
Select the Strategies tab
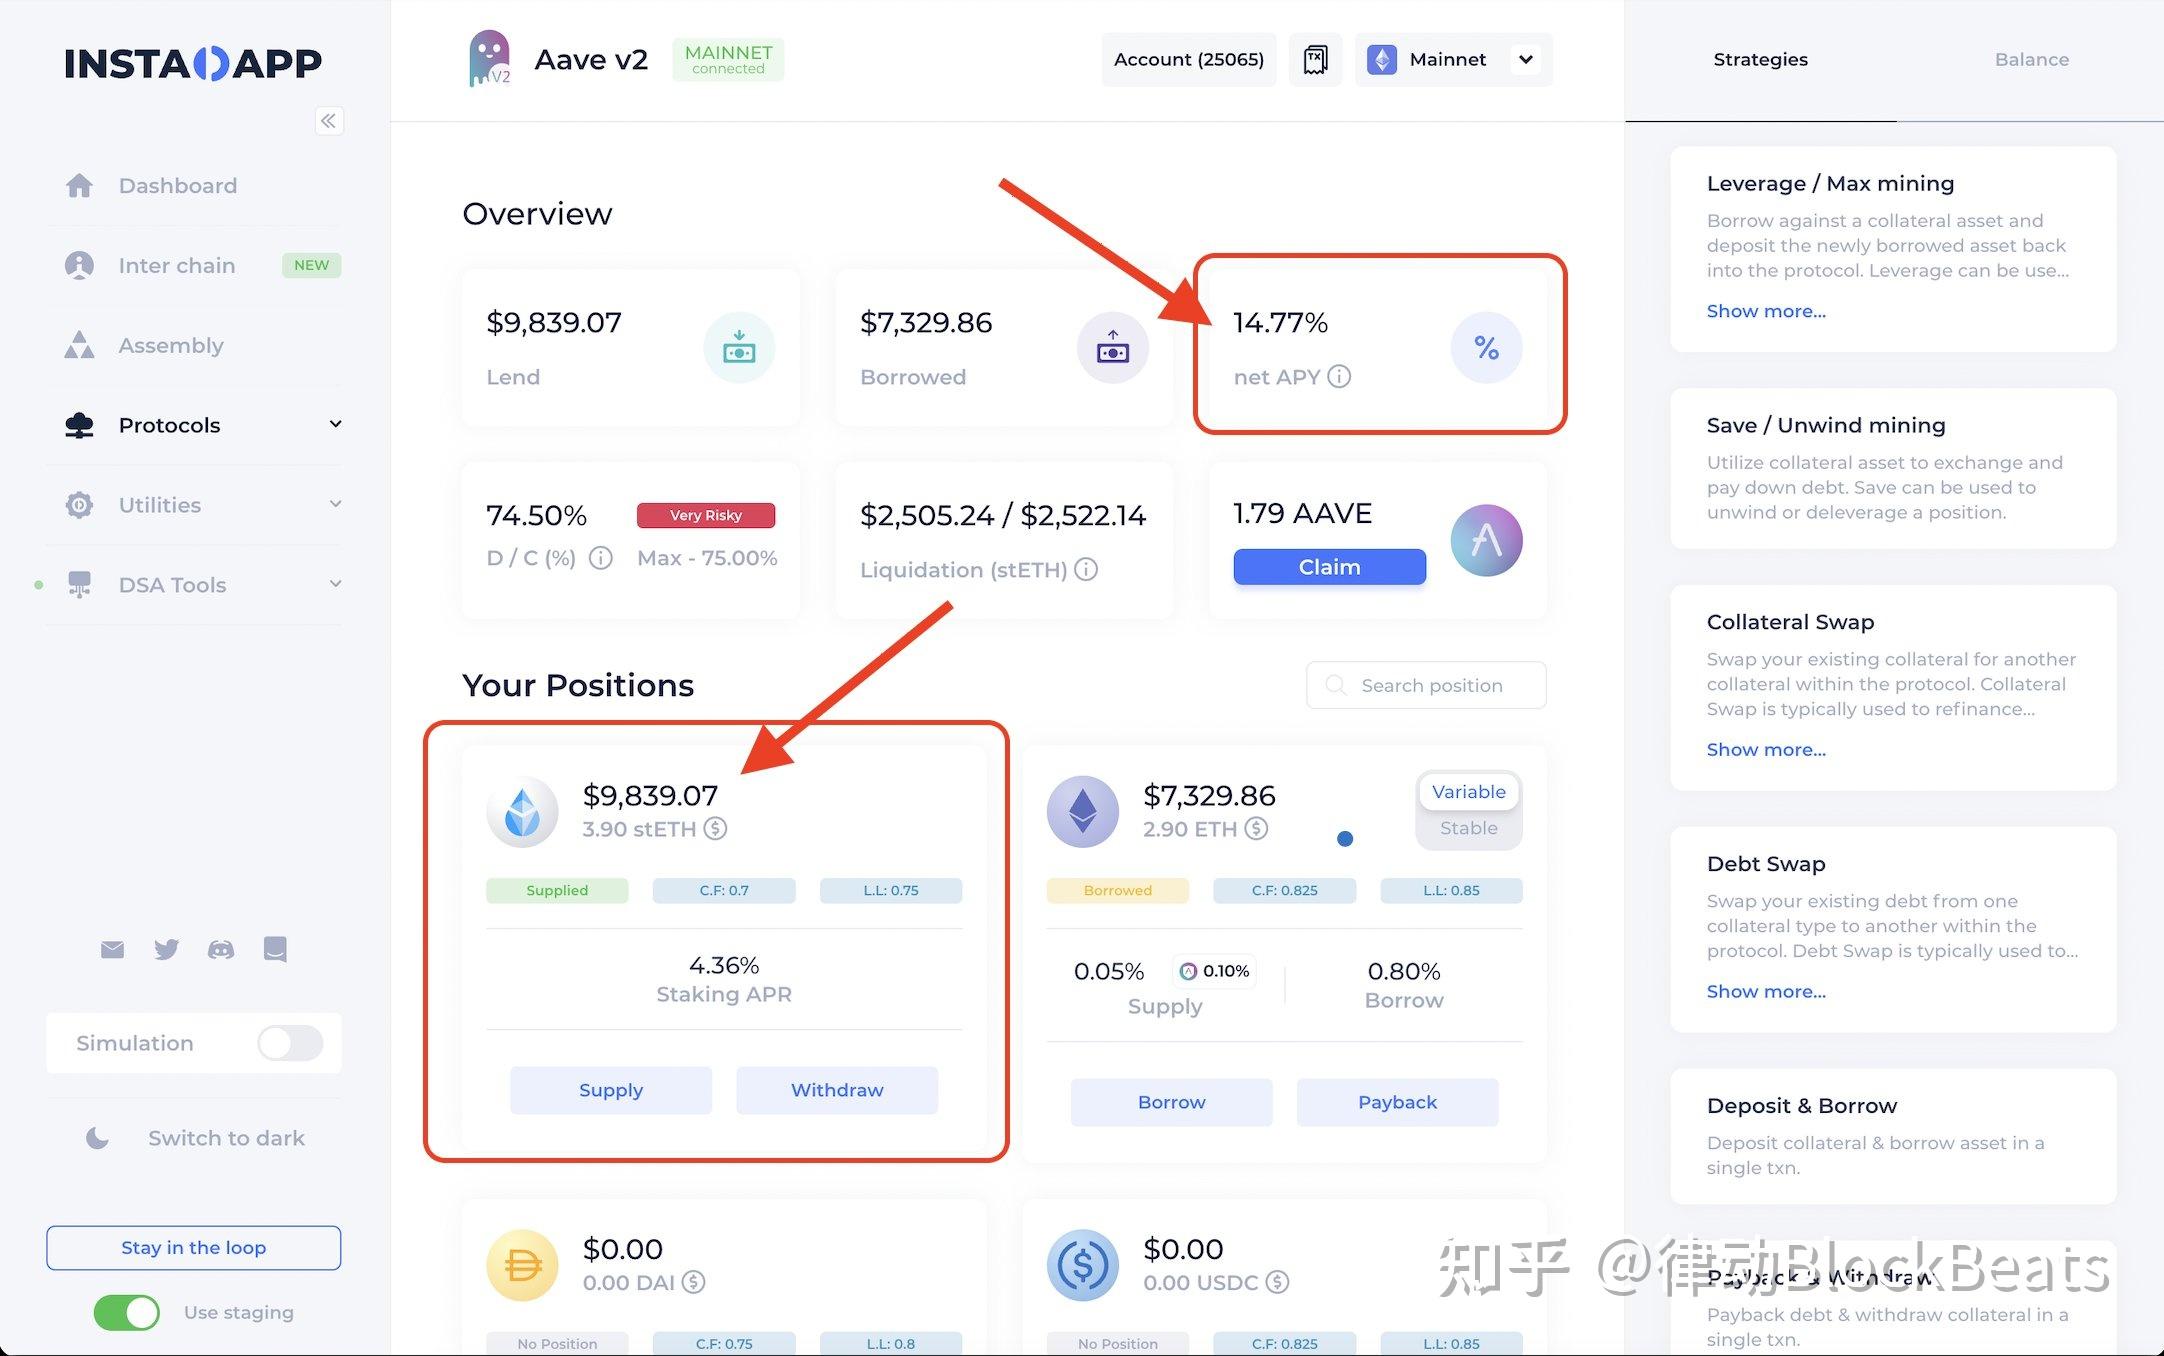1760,59
